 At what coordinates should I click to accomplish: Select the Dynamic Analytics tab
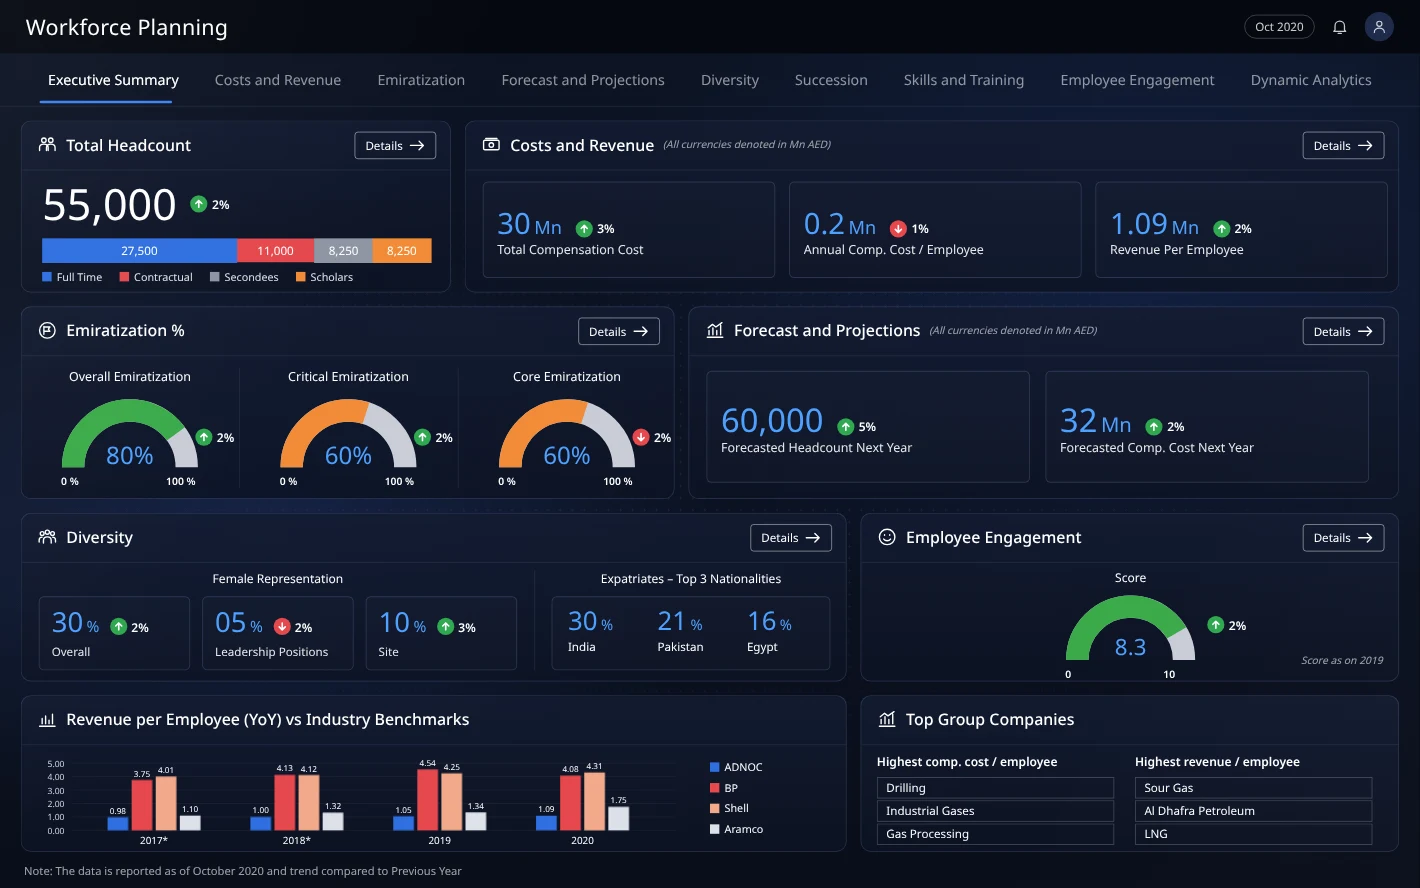(1311, 80)
